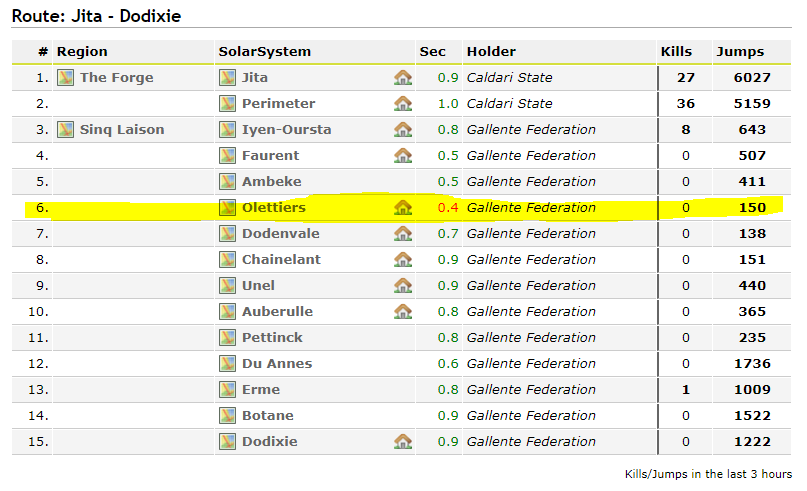
Task: Open the Erme solar system link
Action: (261, 390)
